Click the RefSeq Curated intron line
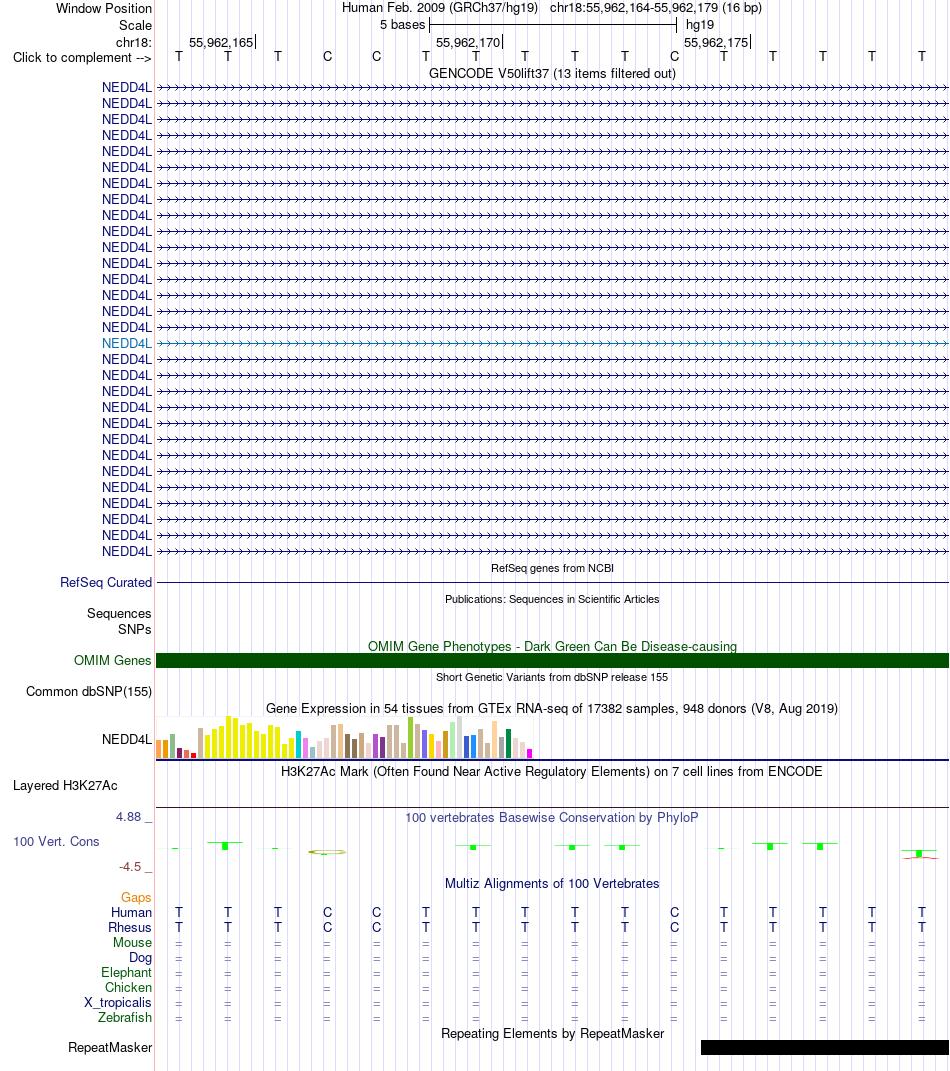This screenshot has height=1071, width=950. click(553, 583)
